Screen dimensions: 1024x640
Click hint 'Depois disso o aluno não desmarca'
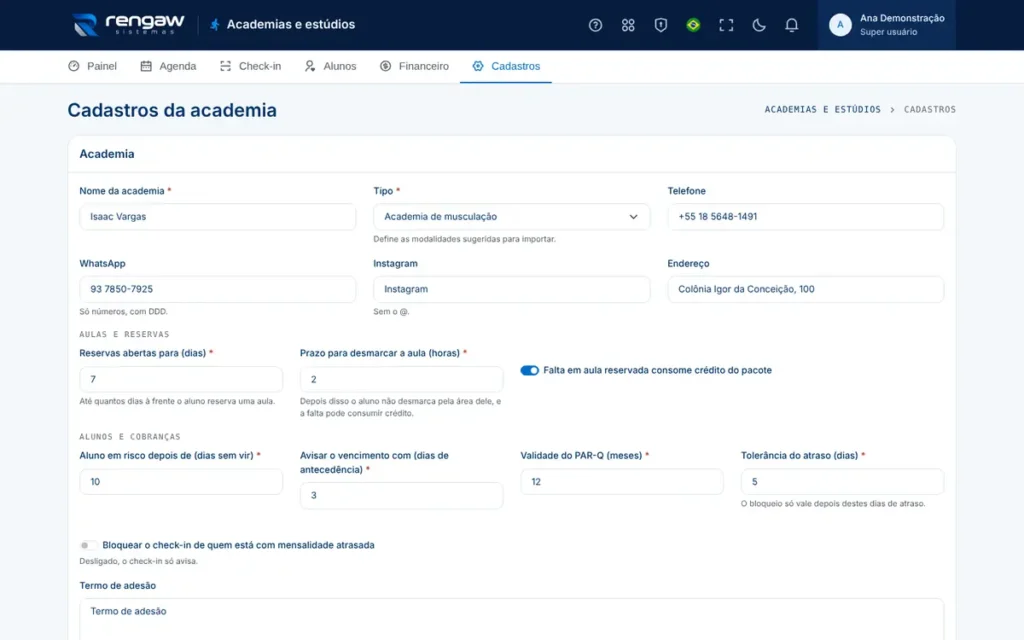[400, 408]
